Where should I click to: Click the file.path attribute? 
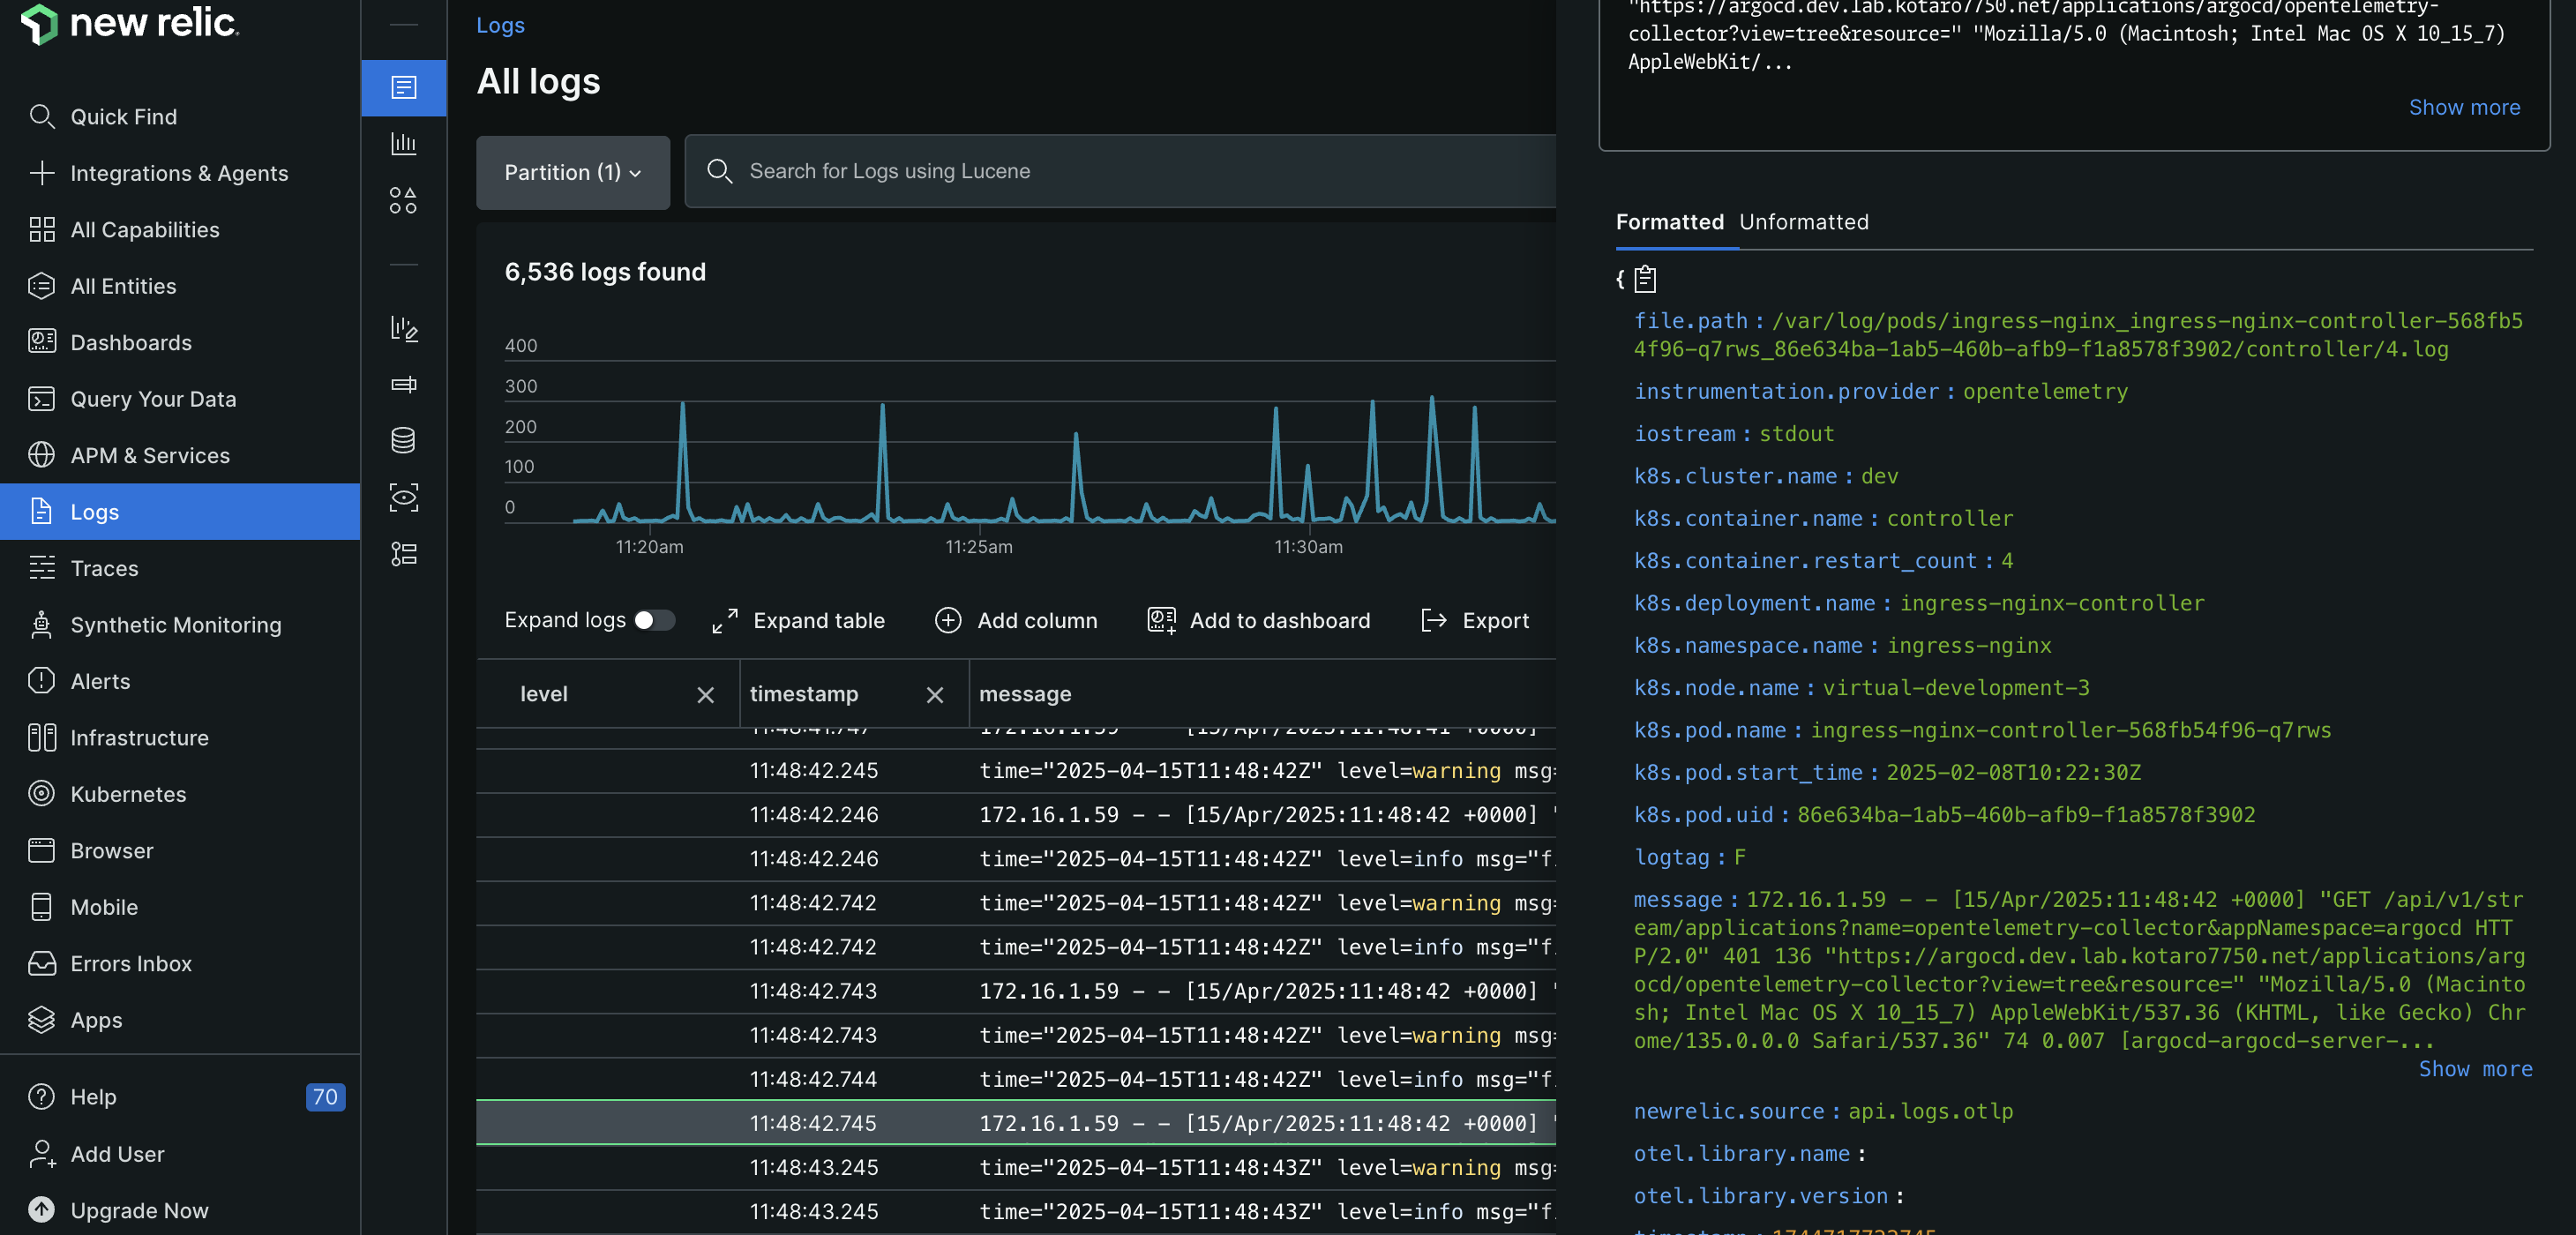click(x=1691, y=321)
